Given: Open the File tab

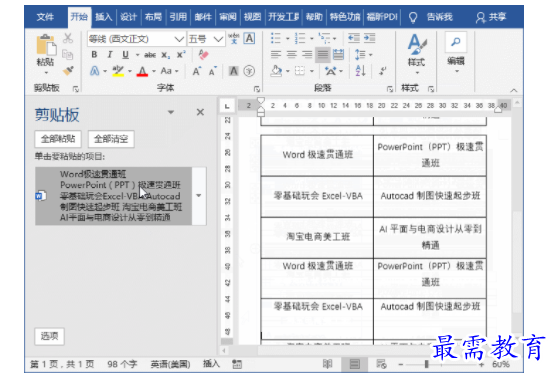Looking at the screenshot, I should tap(45, 17).
